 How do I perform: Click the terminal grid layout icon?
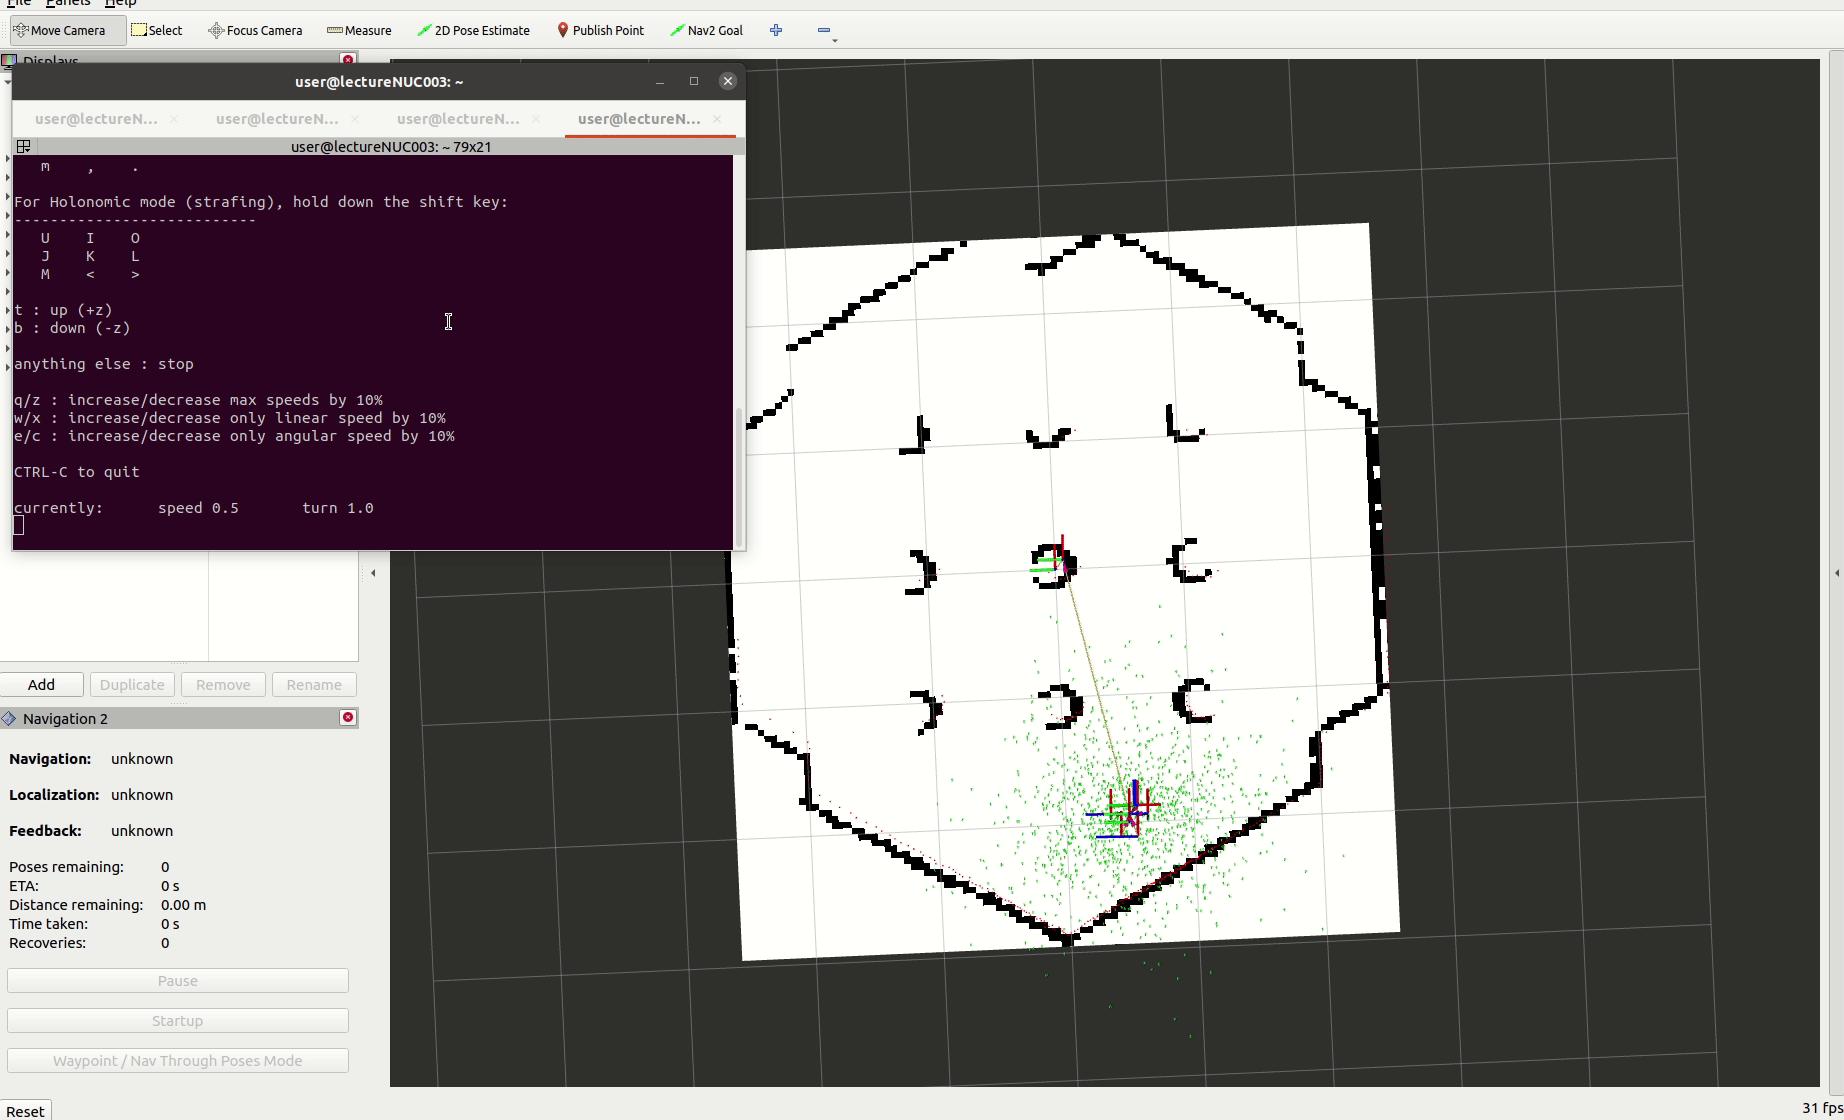[23, 146]
